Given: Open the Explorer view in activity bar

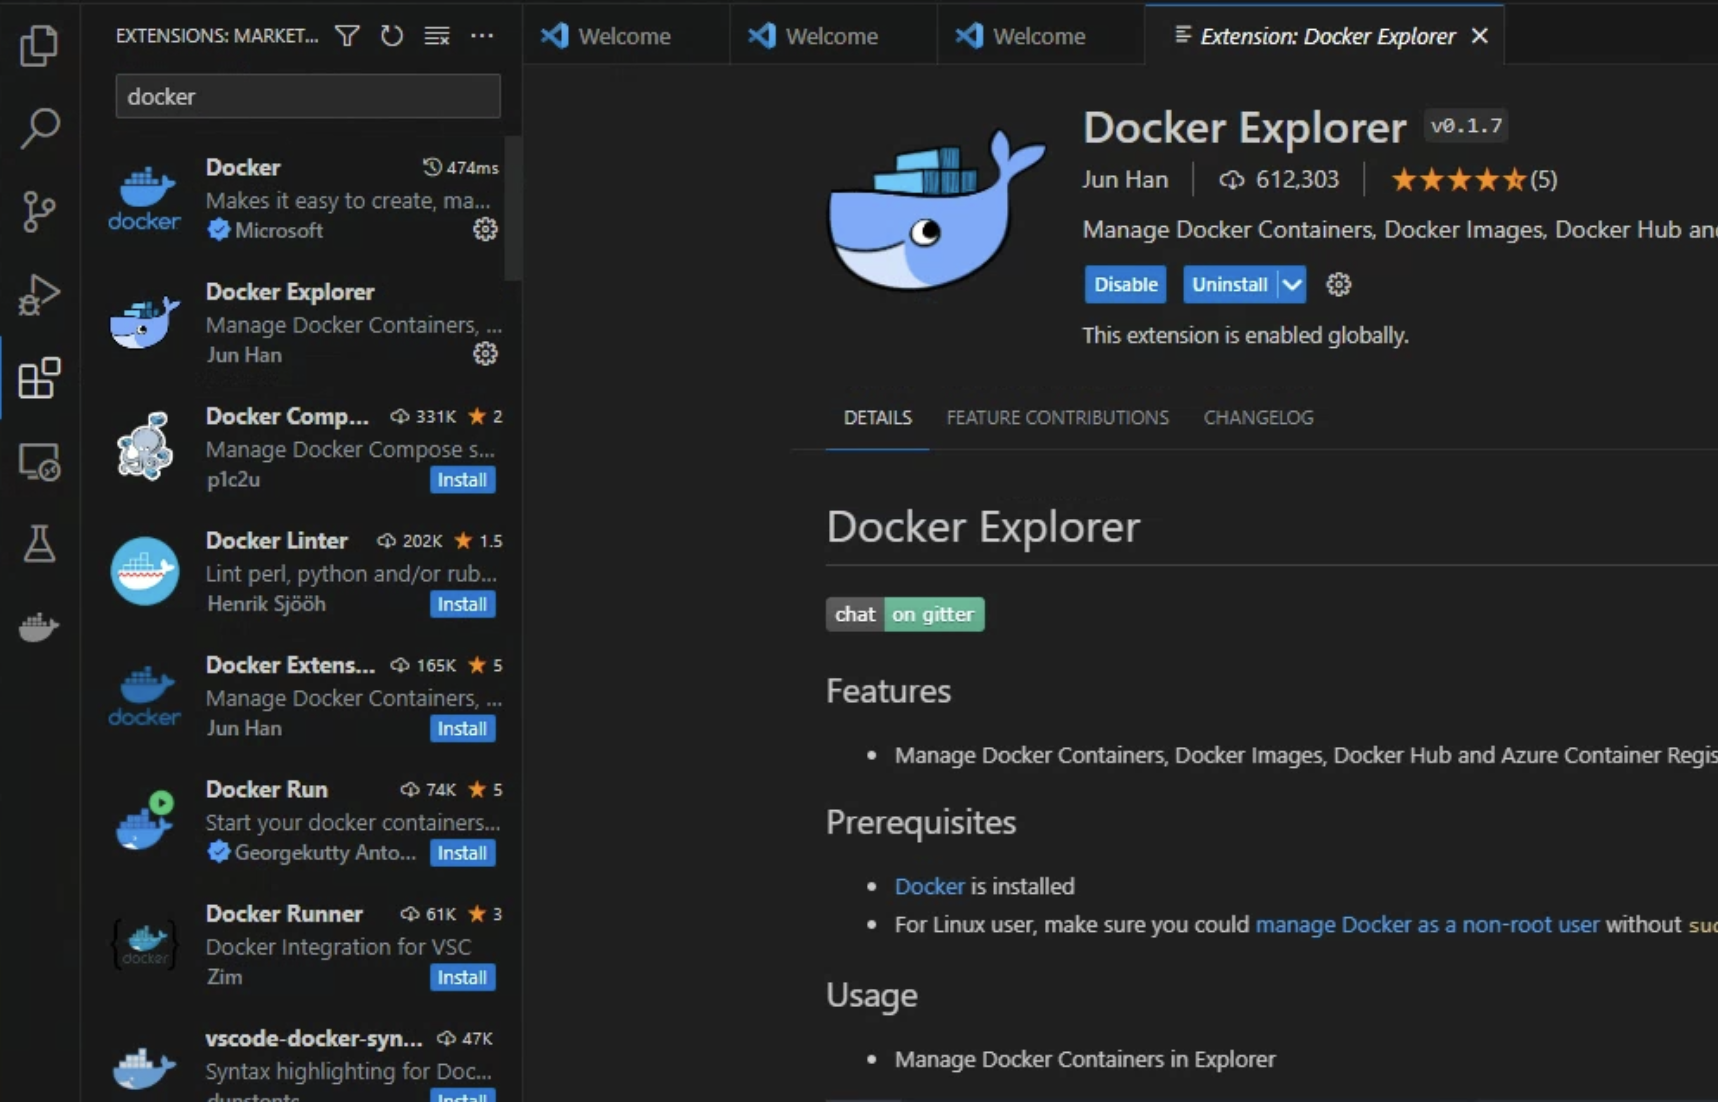Looking at the screenshot, I should [x=39, y=45].
